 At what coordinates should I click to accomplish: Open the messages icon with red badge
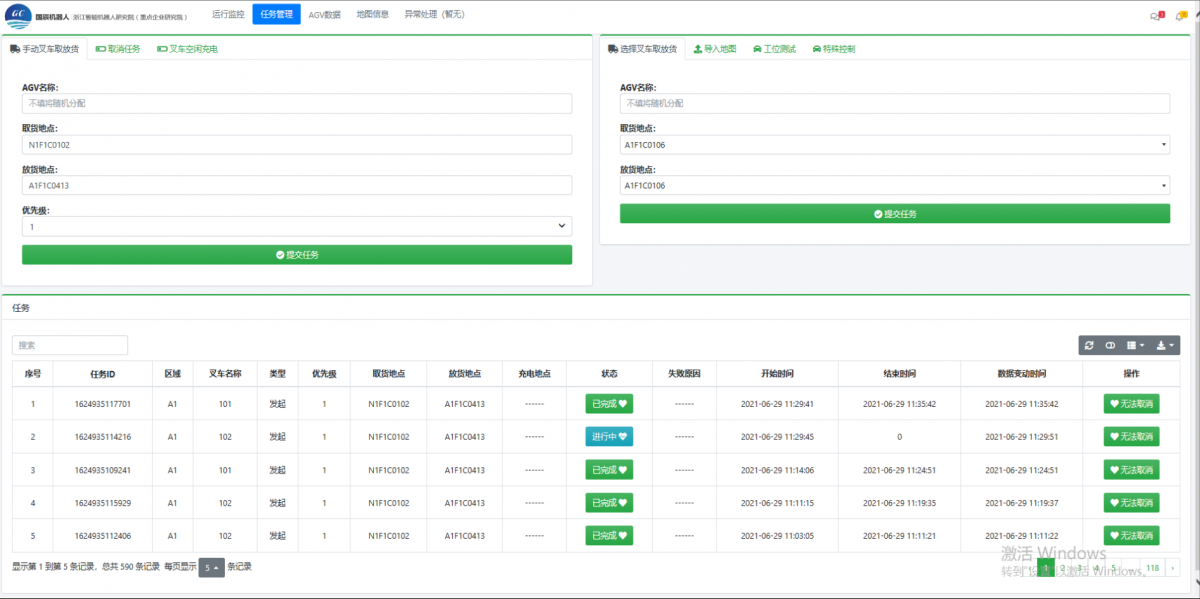pos(1154,16)
